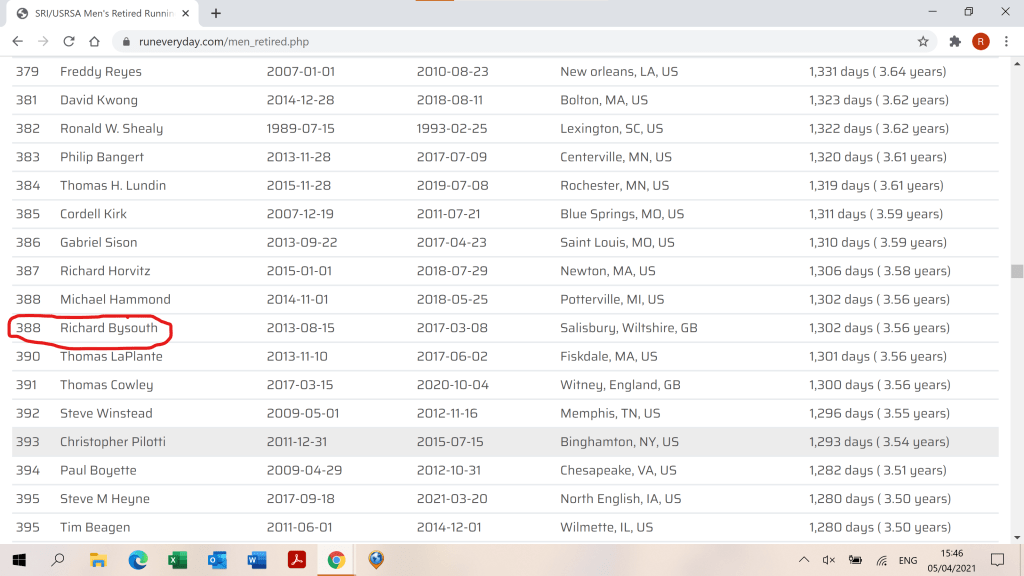Viewport: 1024px width, 576px height.
Task: Open the Chrome profile avatar
Action: (981, 41)
